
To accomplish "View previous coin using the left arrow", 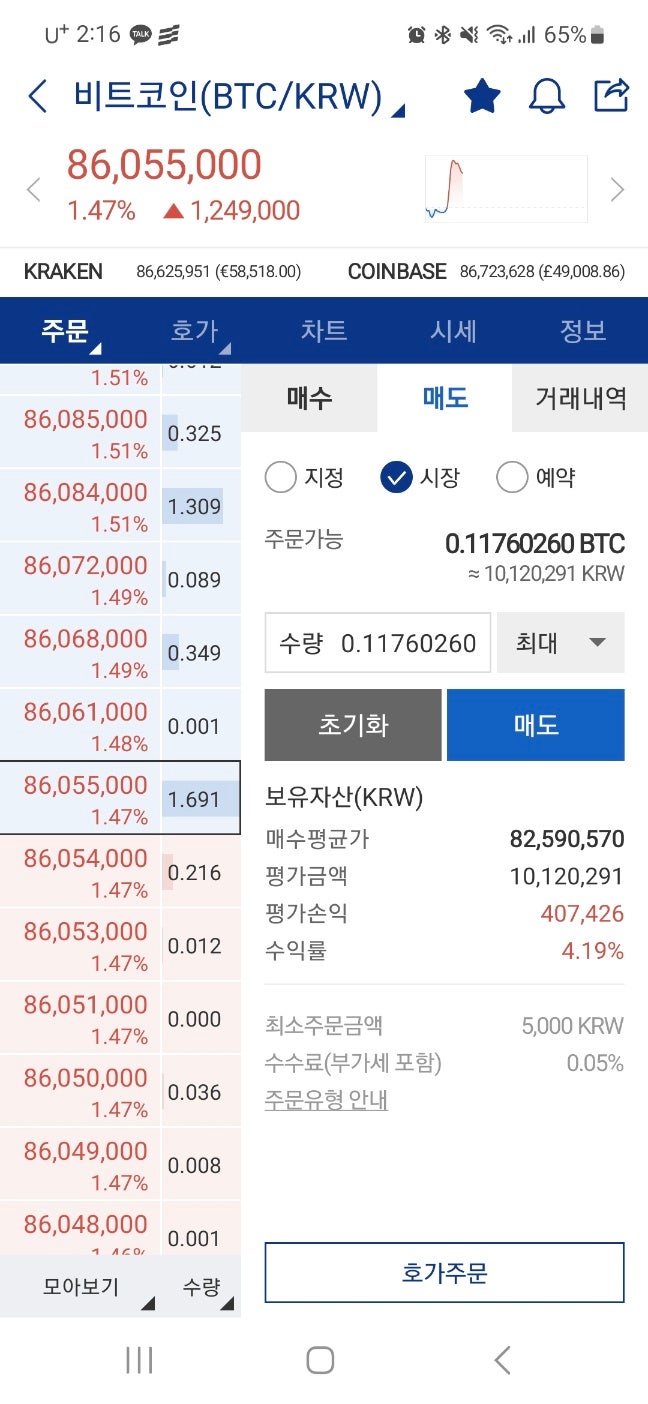I will pyautogui.click(x=31, y=188).
